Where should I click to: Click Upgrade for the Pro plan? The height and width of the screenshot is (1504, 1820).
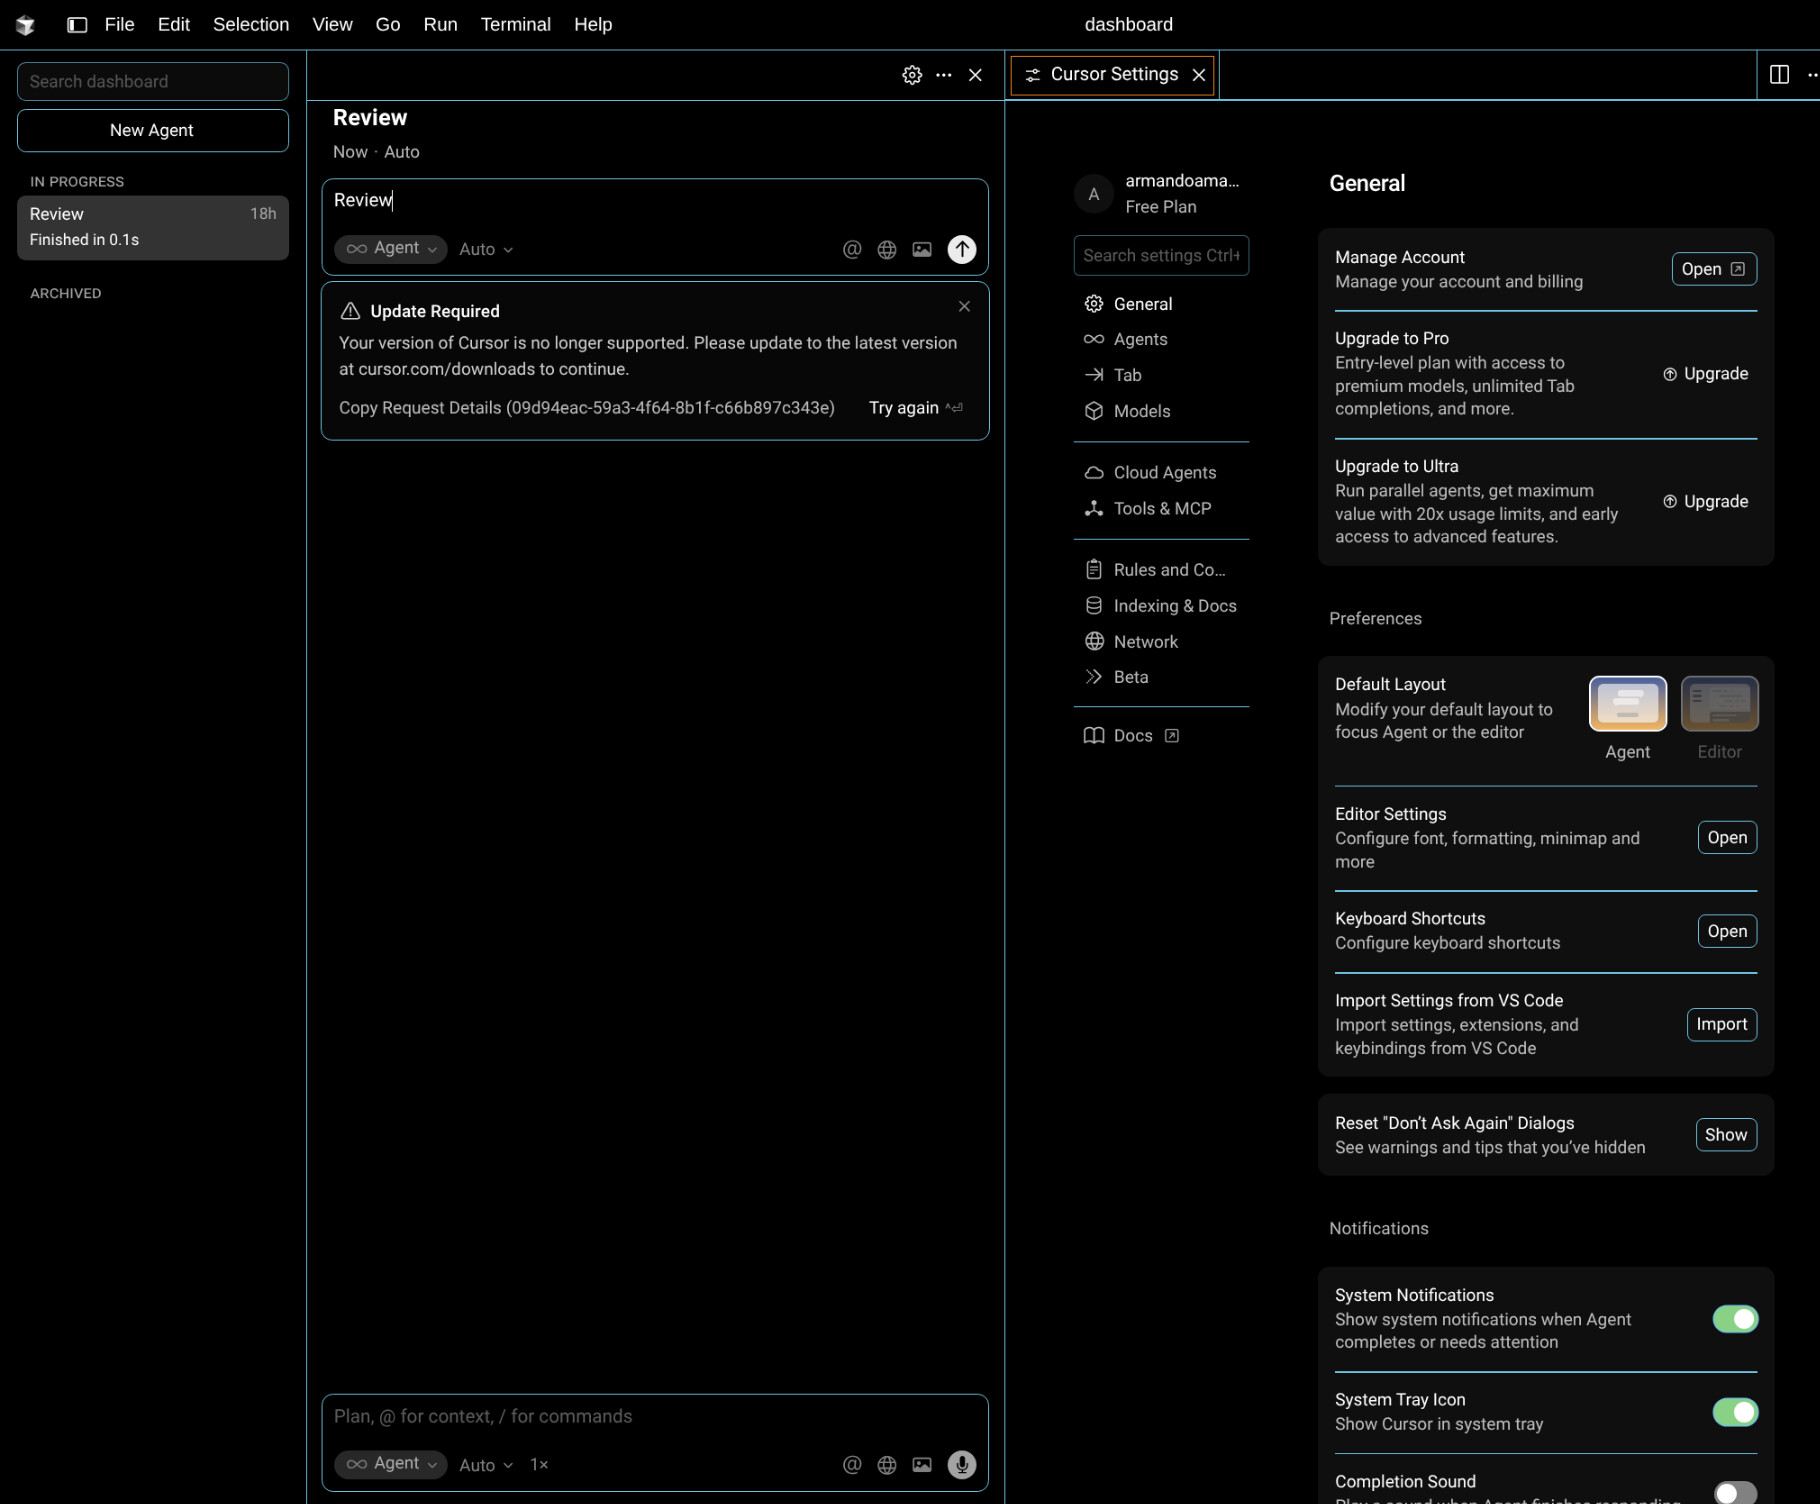pos(1706,374)
